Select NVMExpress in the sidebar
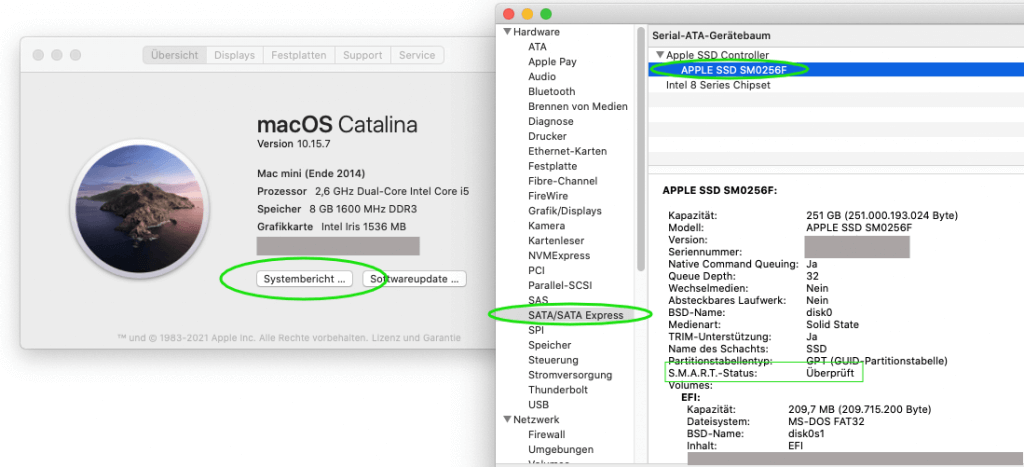Screen dimensions: 1024x467 [x=559, y=255]
